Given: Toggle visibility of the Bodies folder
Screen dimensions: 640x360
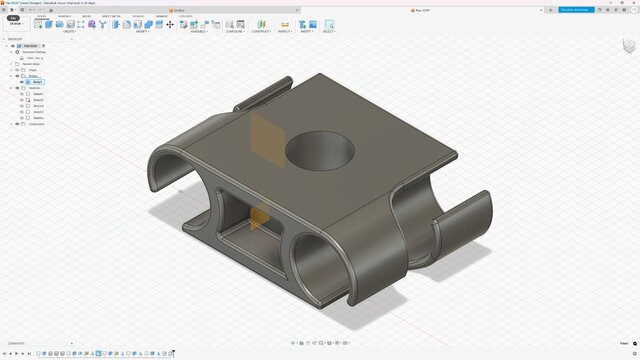Looking at the screenshot, I should click(17, 76).
